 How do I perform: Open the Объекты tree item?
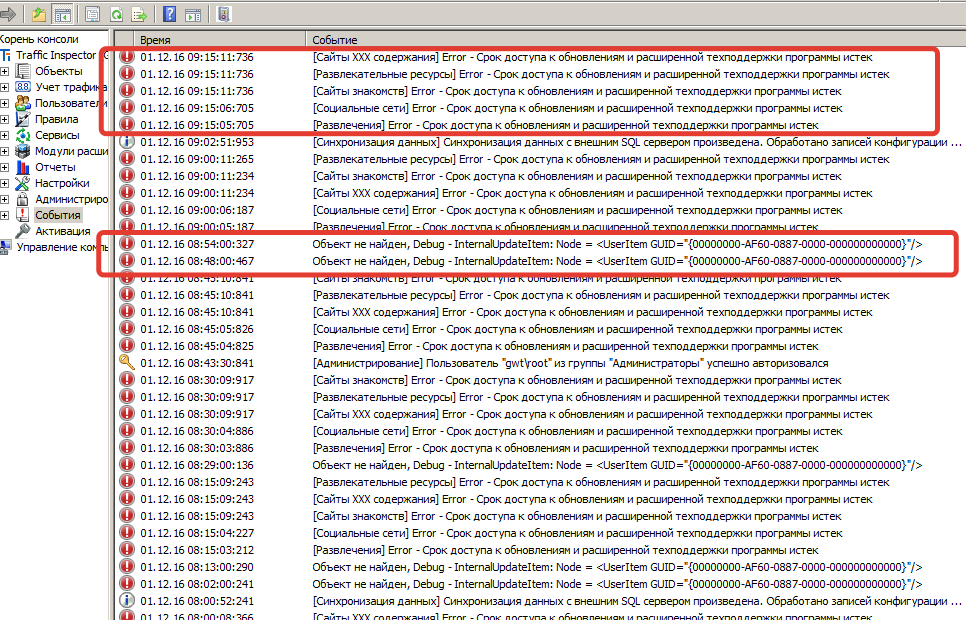(59, 71)
